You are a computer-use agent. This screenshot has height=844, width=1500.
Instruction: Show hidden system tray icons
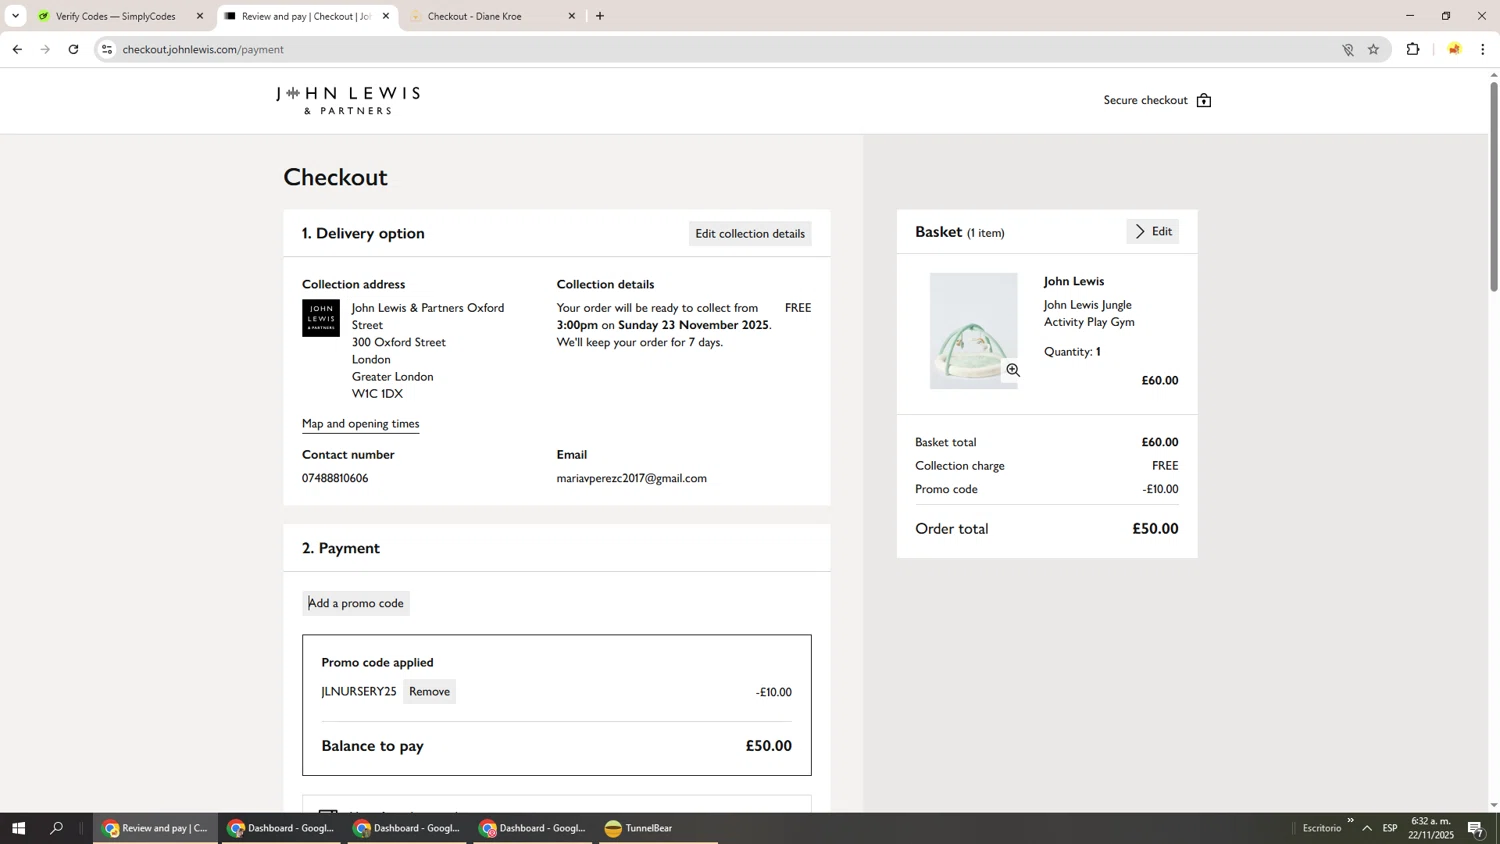[x=1366, y=828]
